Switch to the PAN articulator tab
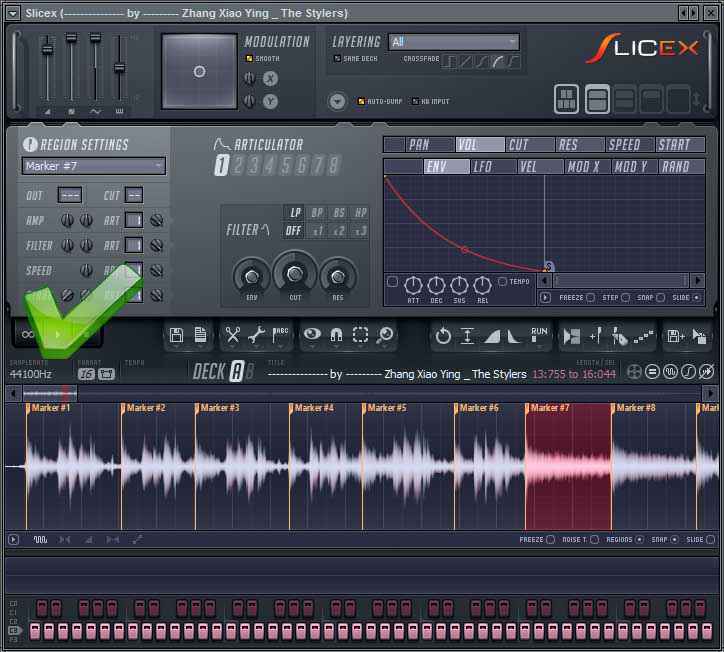 tap(419, 145)
